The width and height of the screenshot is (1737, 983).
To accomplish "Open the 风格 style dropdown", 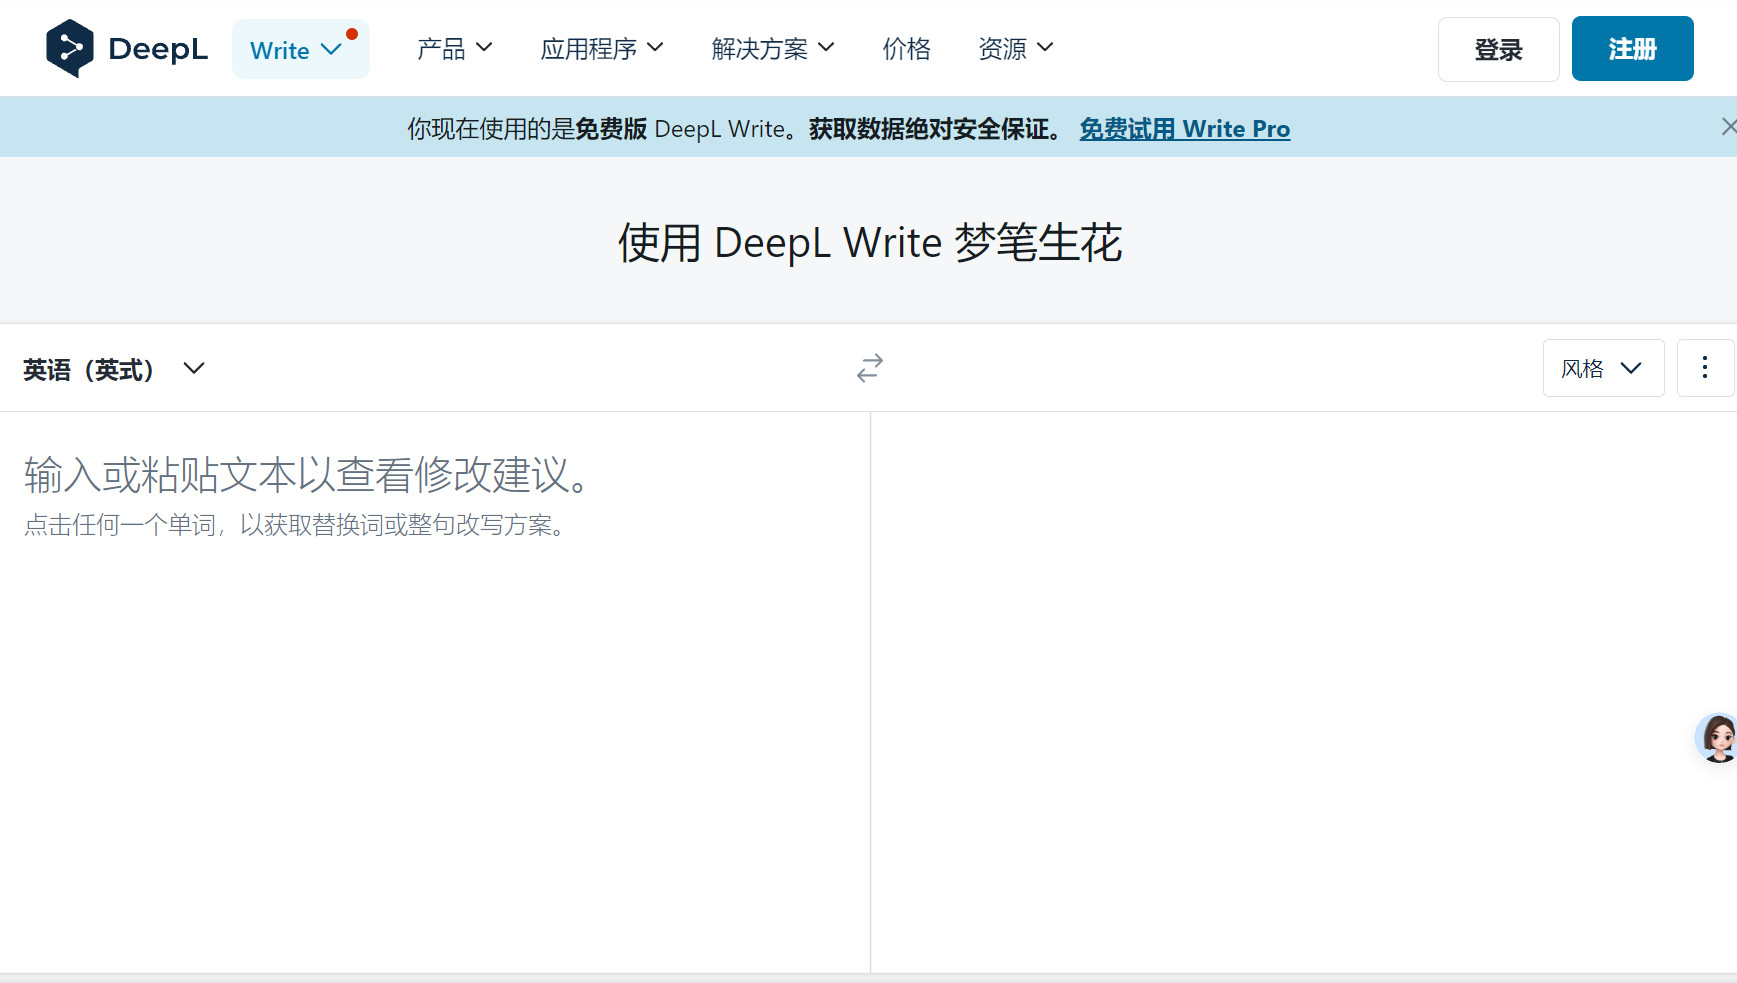I will point(1603,368).
